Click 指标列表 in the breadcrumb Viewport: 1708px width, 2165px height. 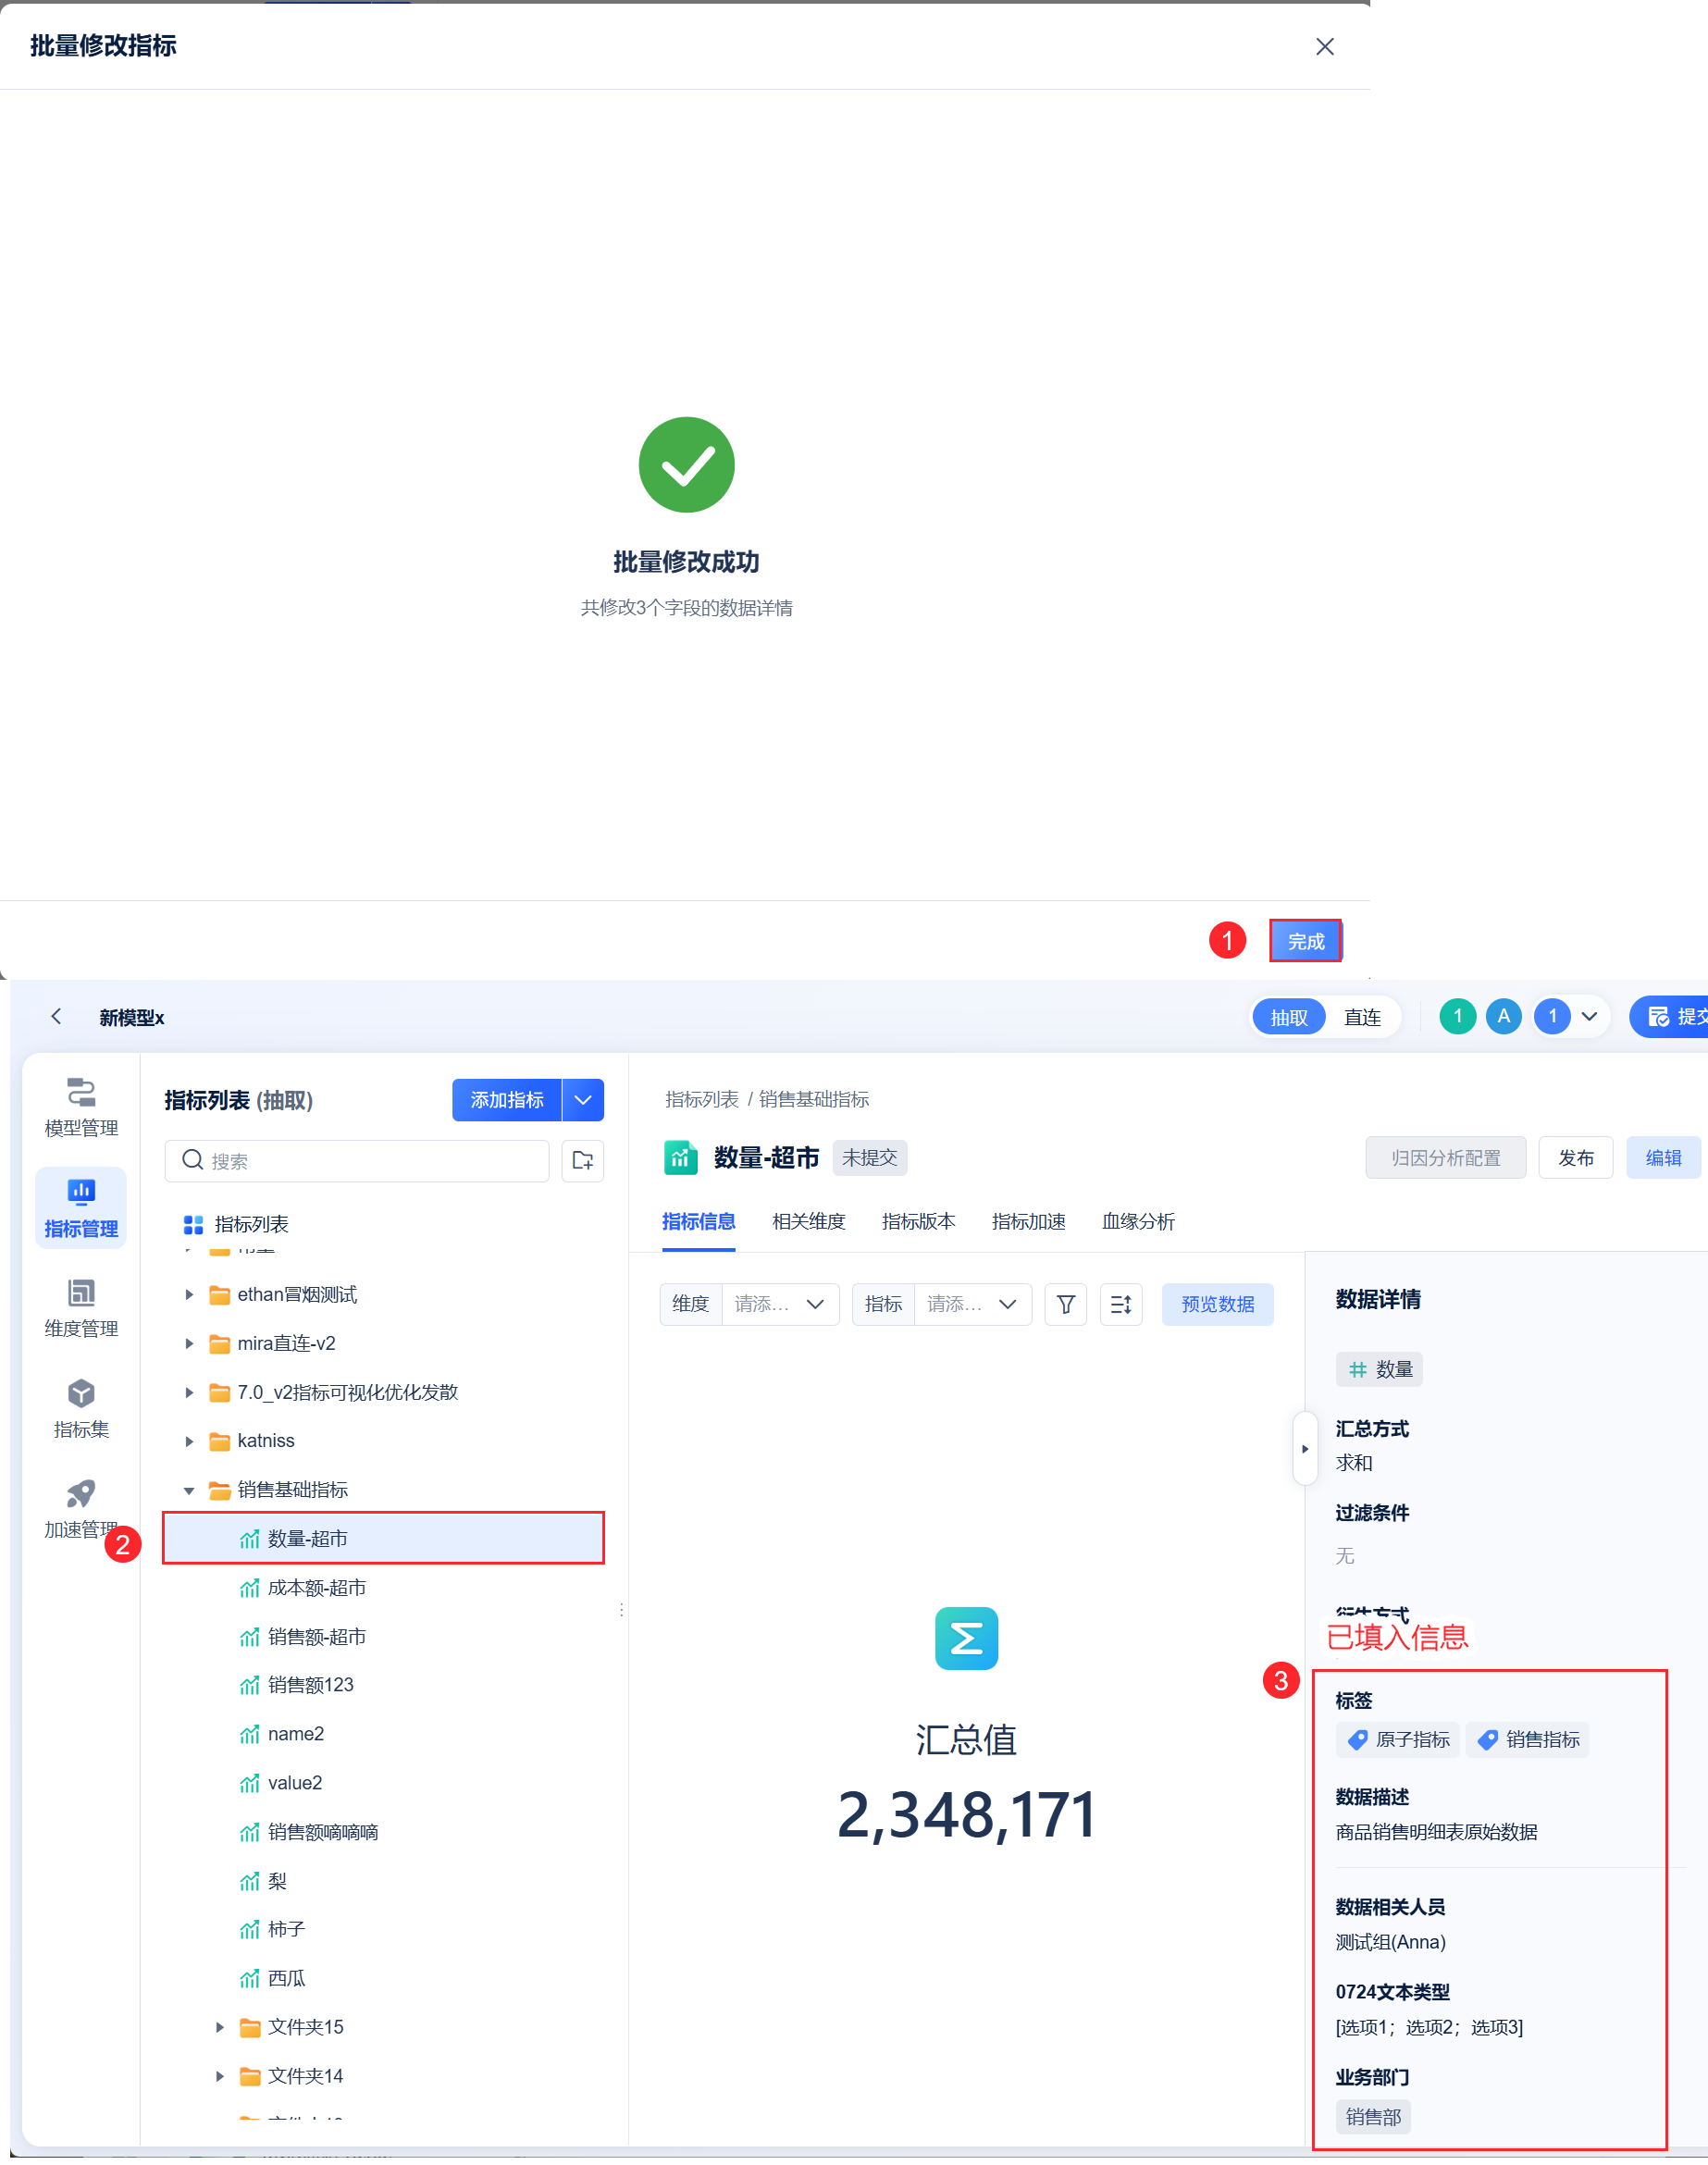point(702,1099)
